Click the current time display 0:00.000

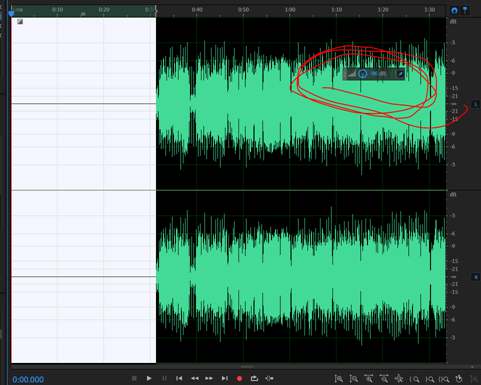[28, 380]
